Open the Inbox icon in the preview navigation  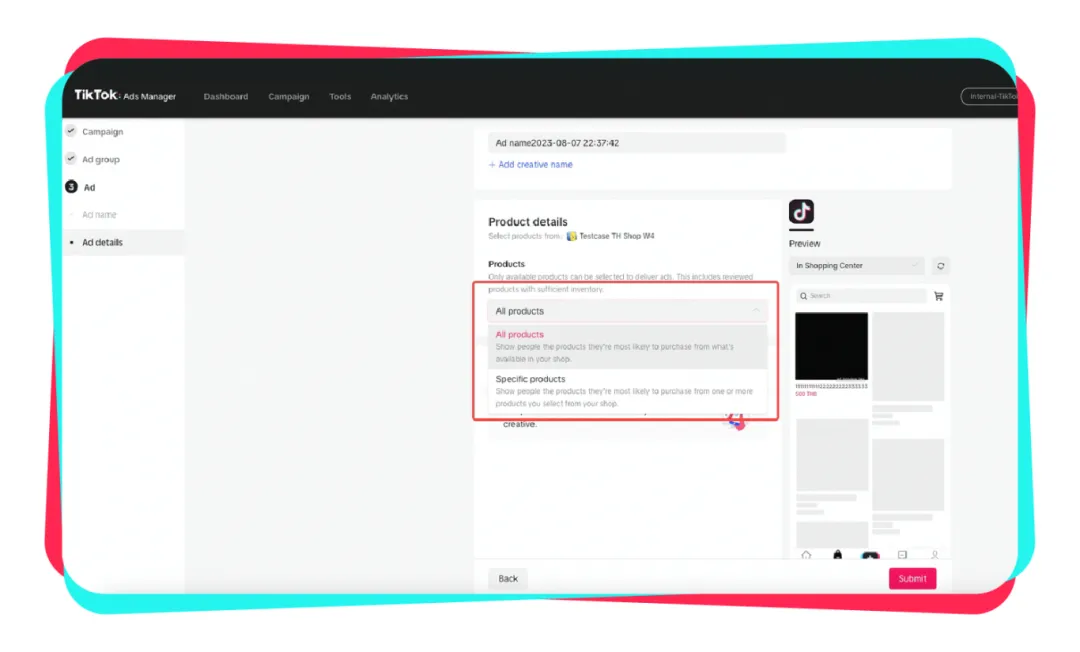[x=903, y=555]
